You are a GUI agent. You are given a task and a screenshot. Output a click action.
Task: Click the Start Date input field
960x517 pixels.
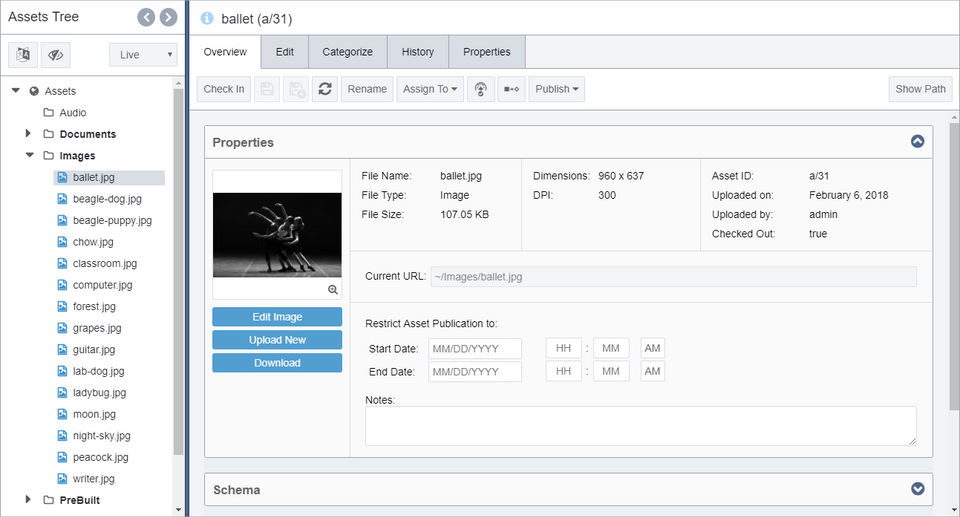click(475, 349)
